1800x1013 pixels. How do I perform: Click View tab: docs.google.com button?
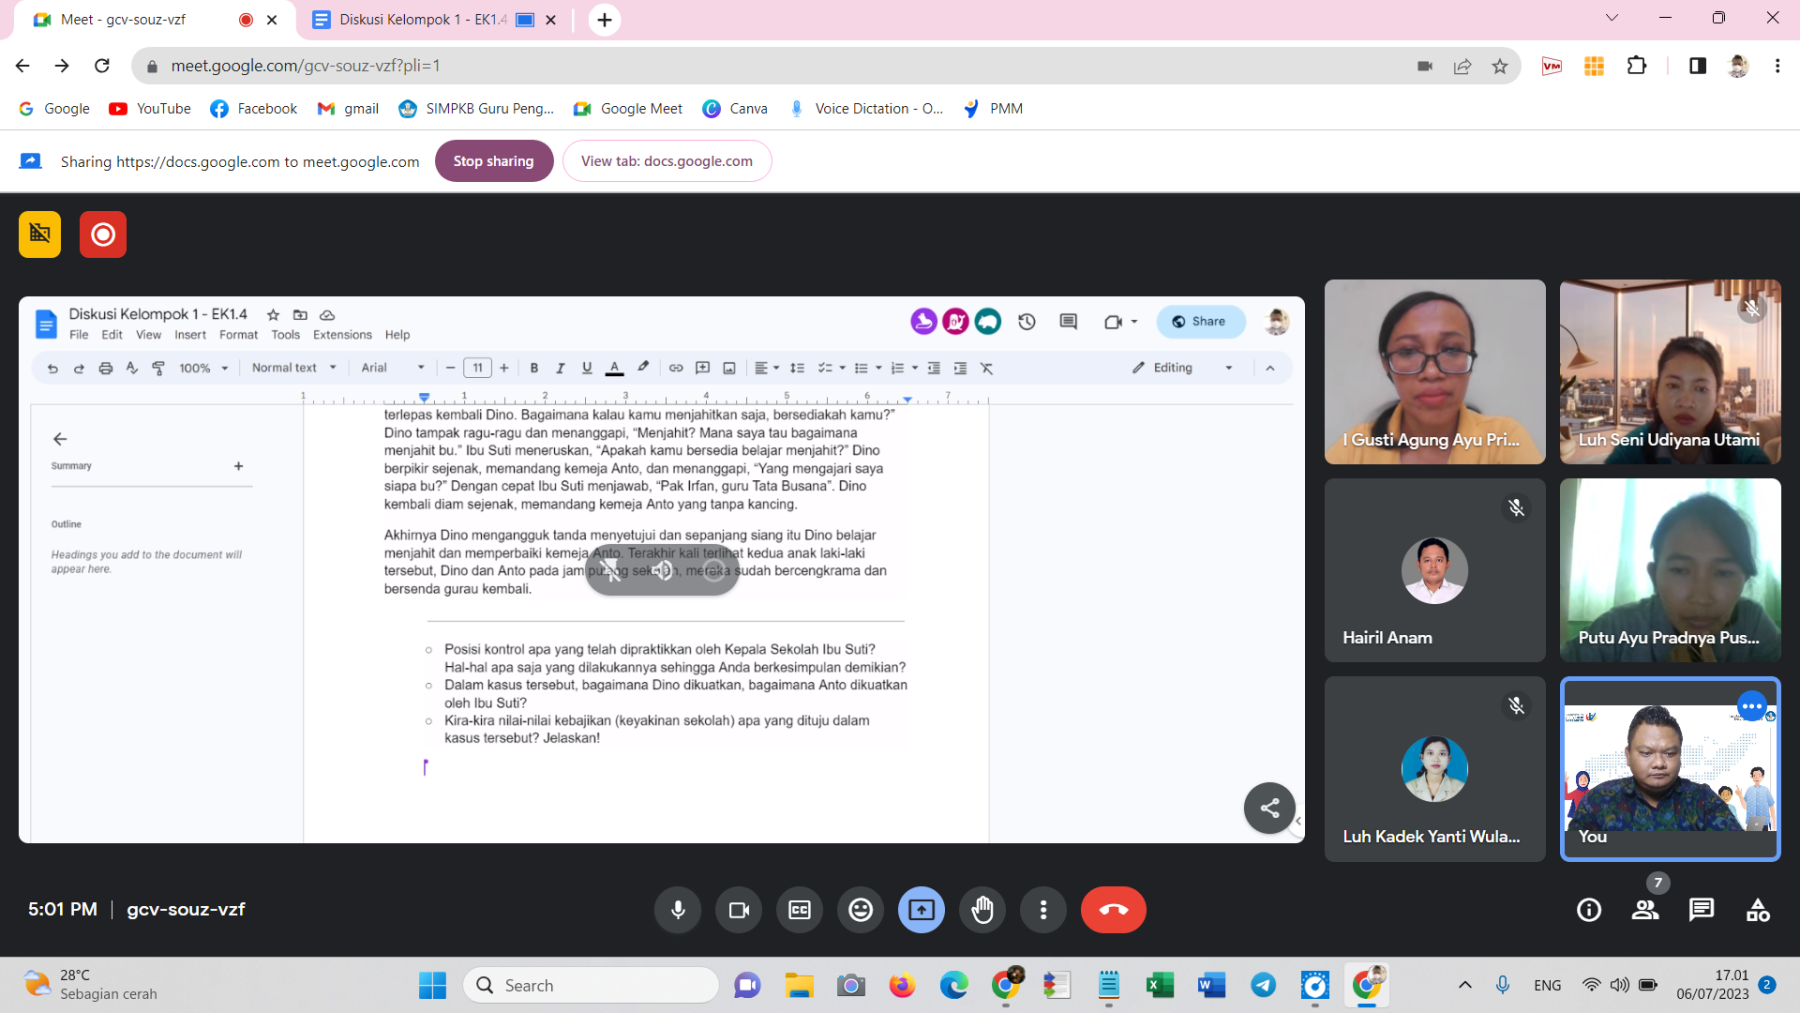[667, 161]
